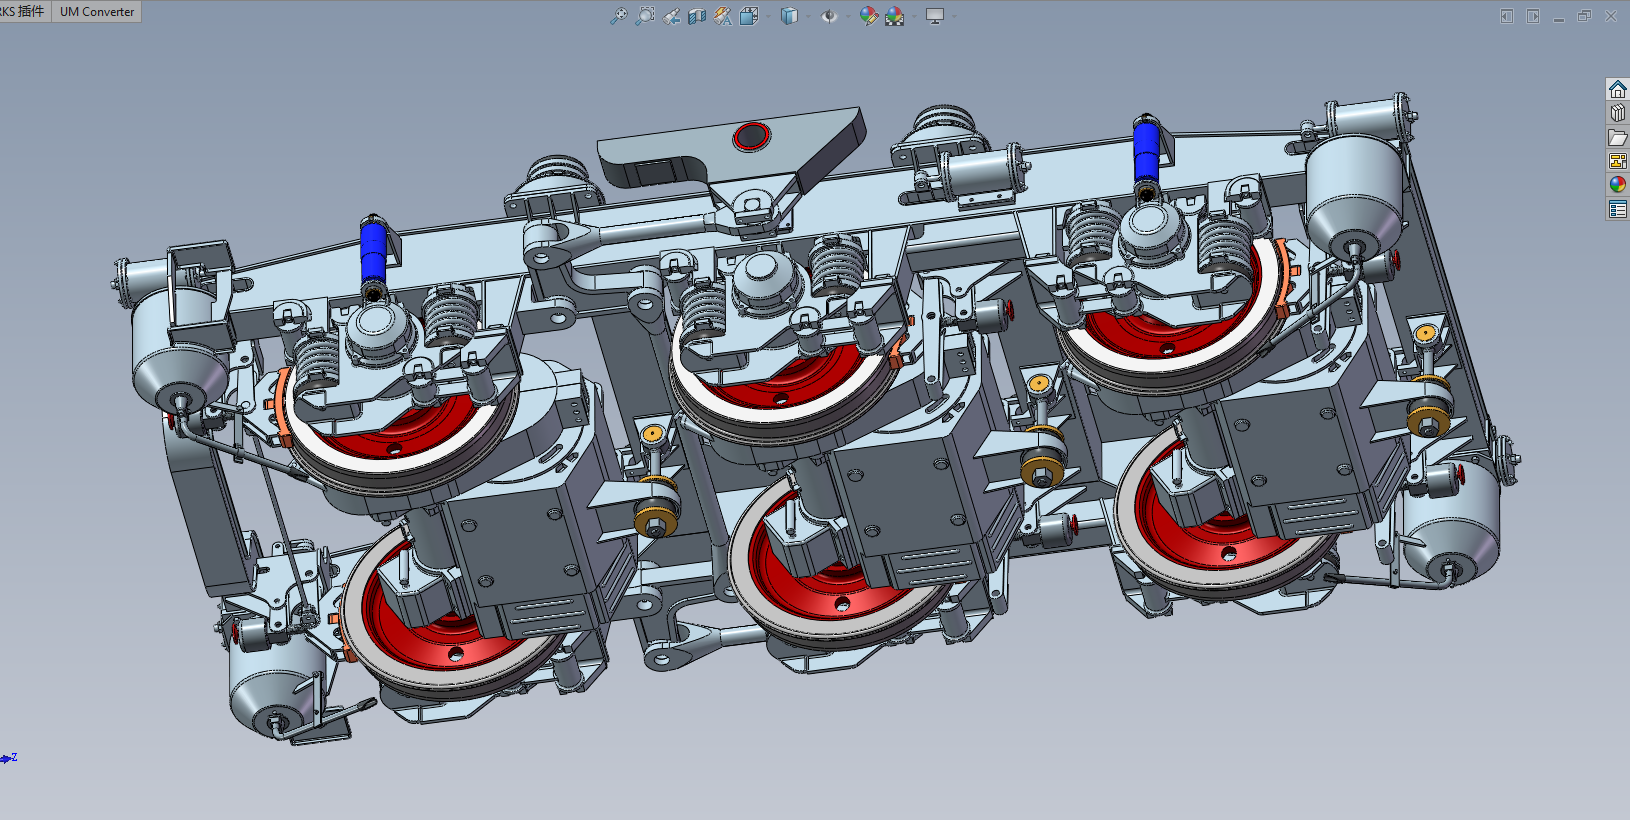Click the Display Style cube icon
Image resolution: width=1630 pixels, height=820 pixels.
(789, 16)
